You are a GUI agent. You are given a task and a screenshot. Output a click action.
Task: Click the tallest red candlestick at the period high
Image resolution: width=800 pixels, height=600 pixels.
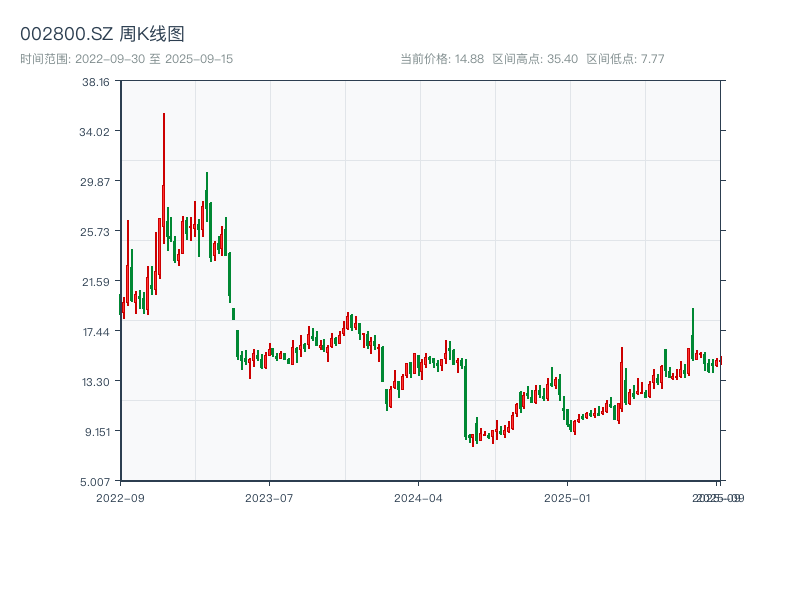[164, 179]
